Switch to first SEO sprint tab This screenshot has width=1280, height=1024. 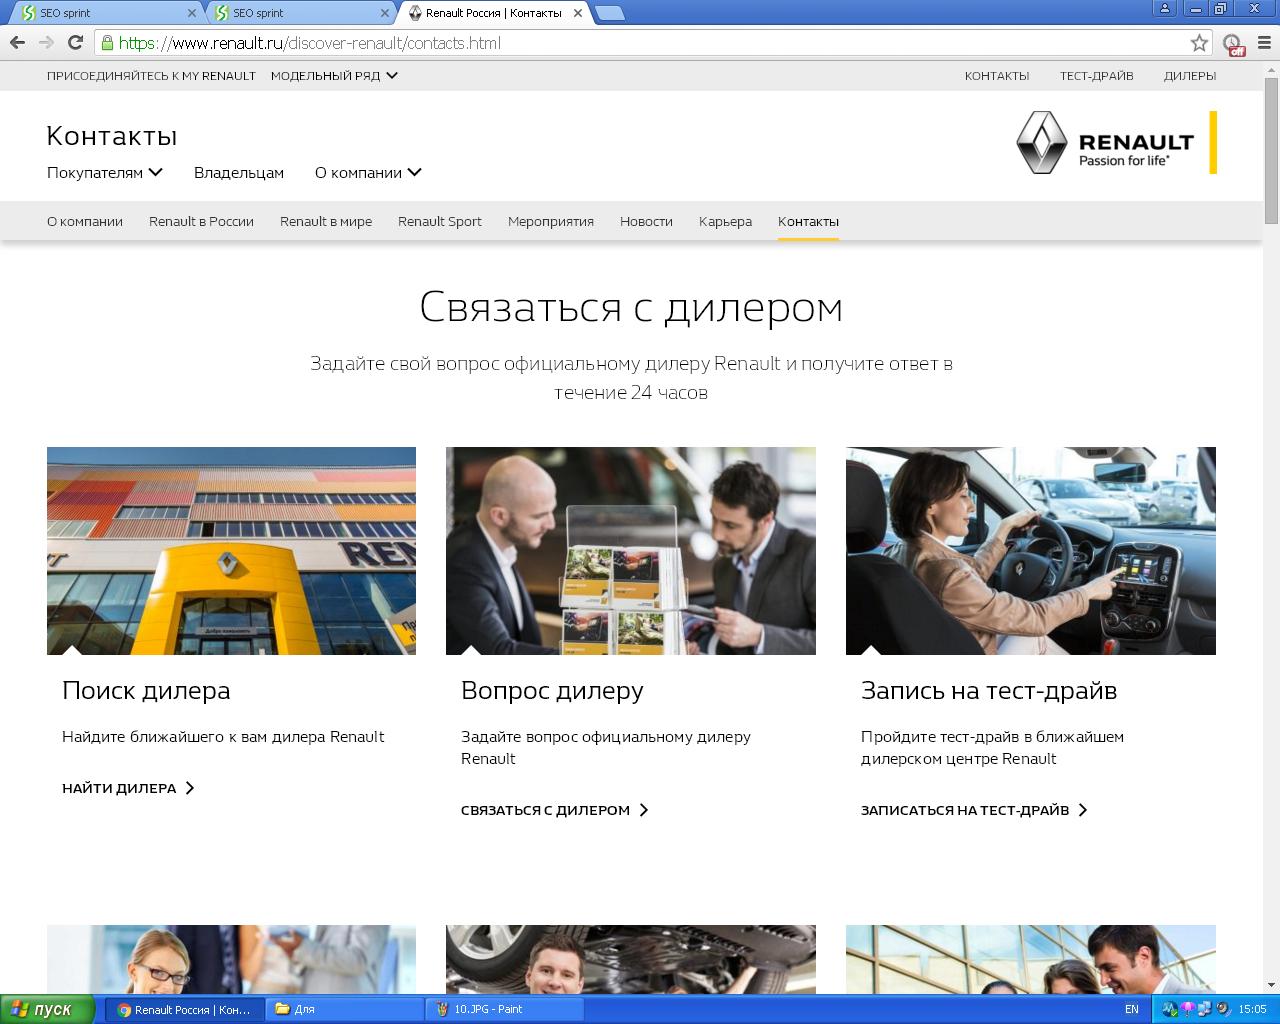pyautogui.click(x=106, y=13)
